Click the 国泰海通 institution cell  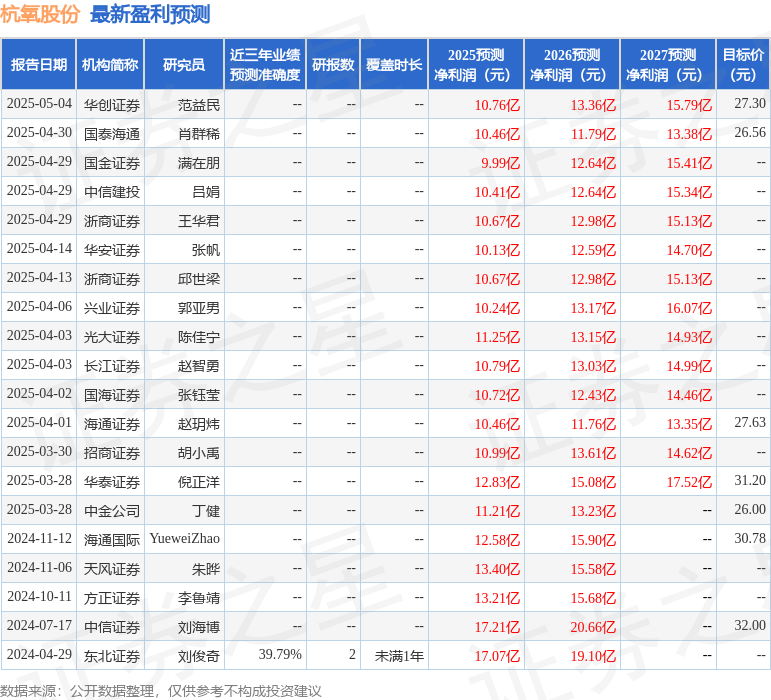pos(112,134)
